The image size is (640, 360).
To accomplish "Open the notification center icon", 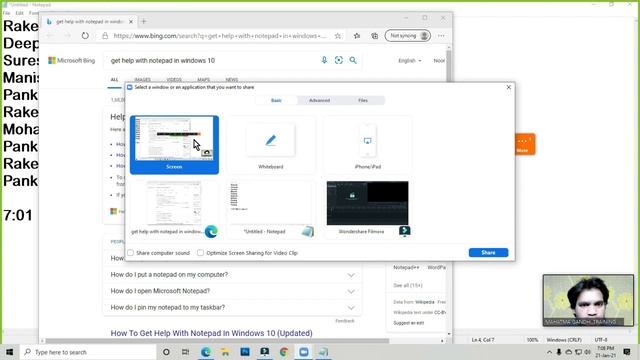I will tap(627, 352).
